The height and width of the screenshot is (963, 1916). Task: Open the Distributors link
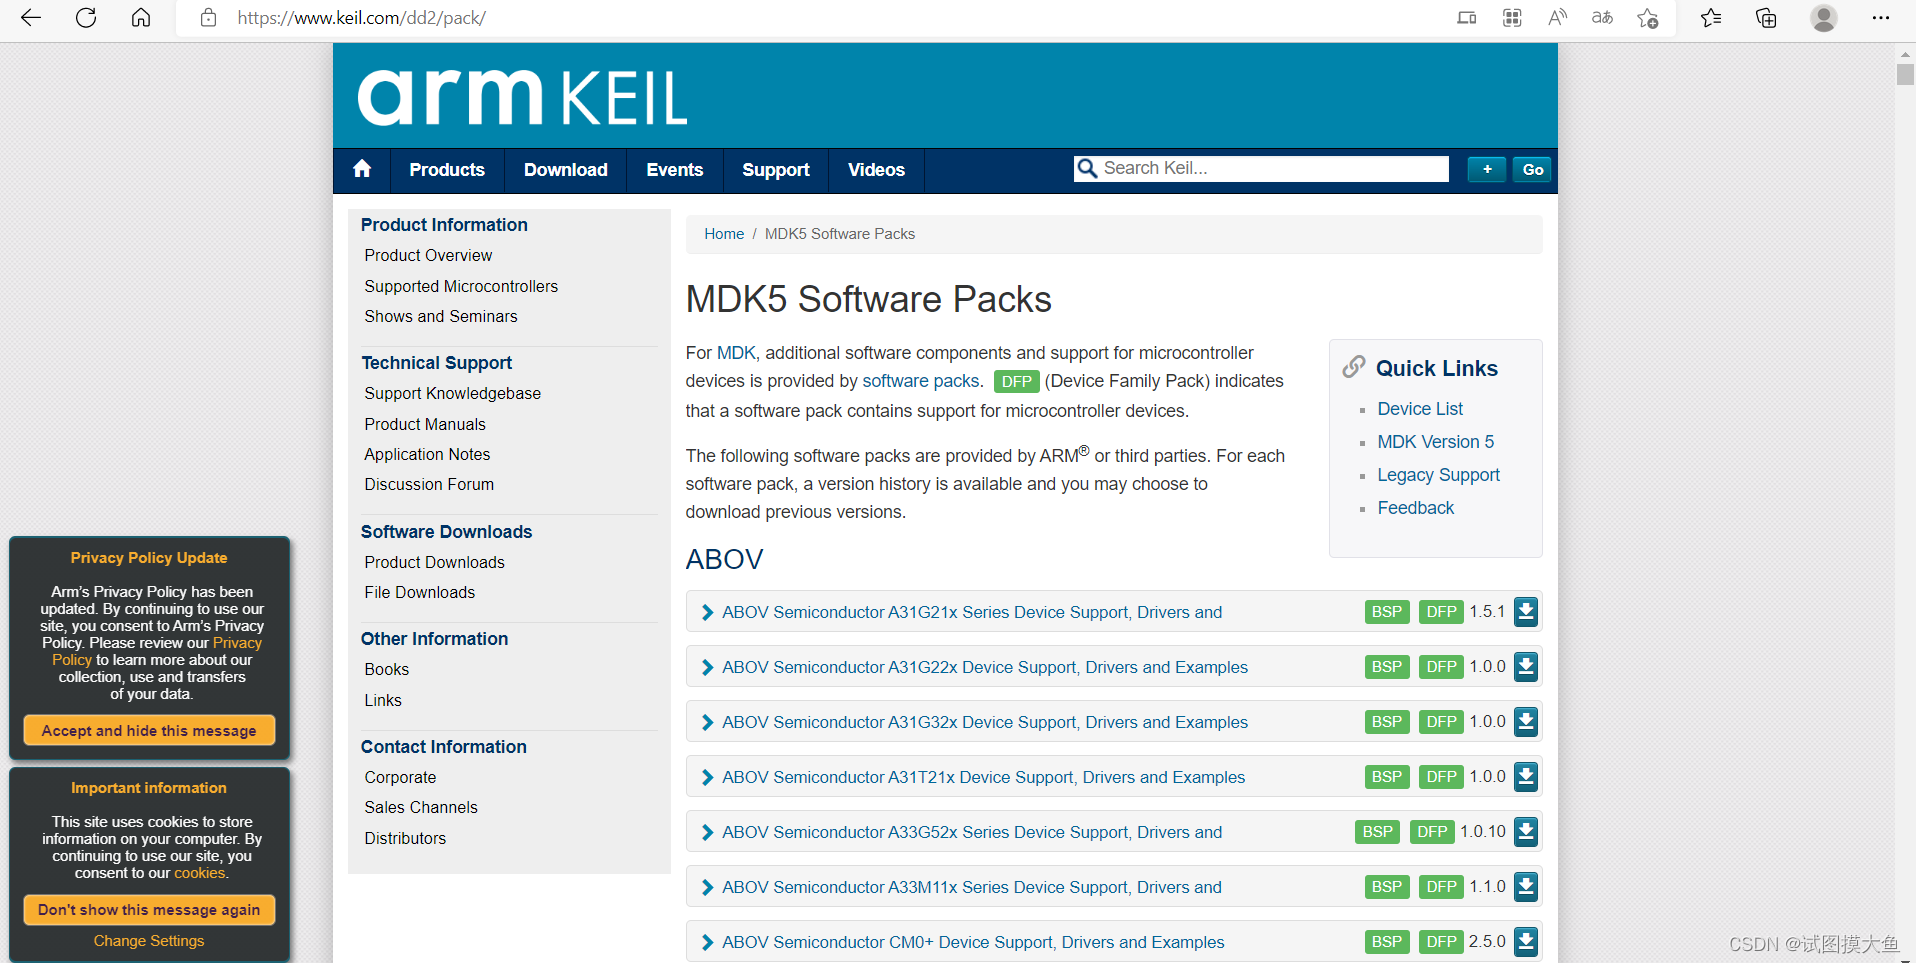[405, 838]
